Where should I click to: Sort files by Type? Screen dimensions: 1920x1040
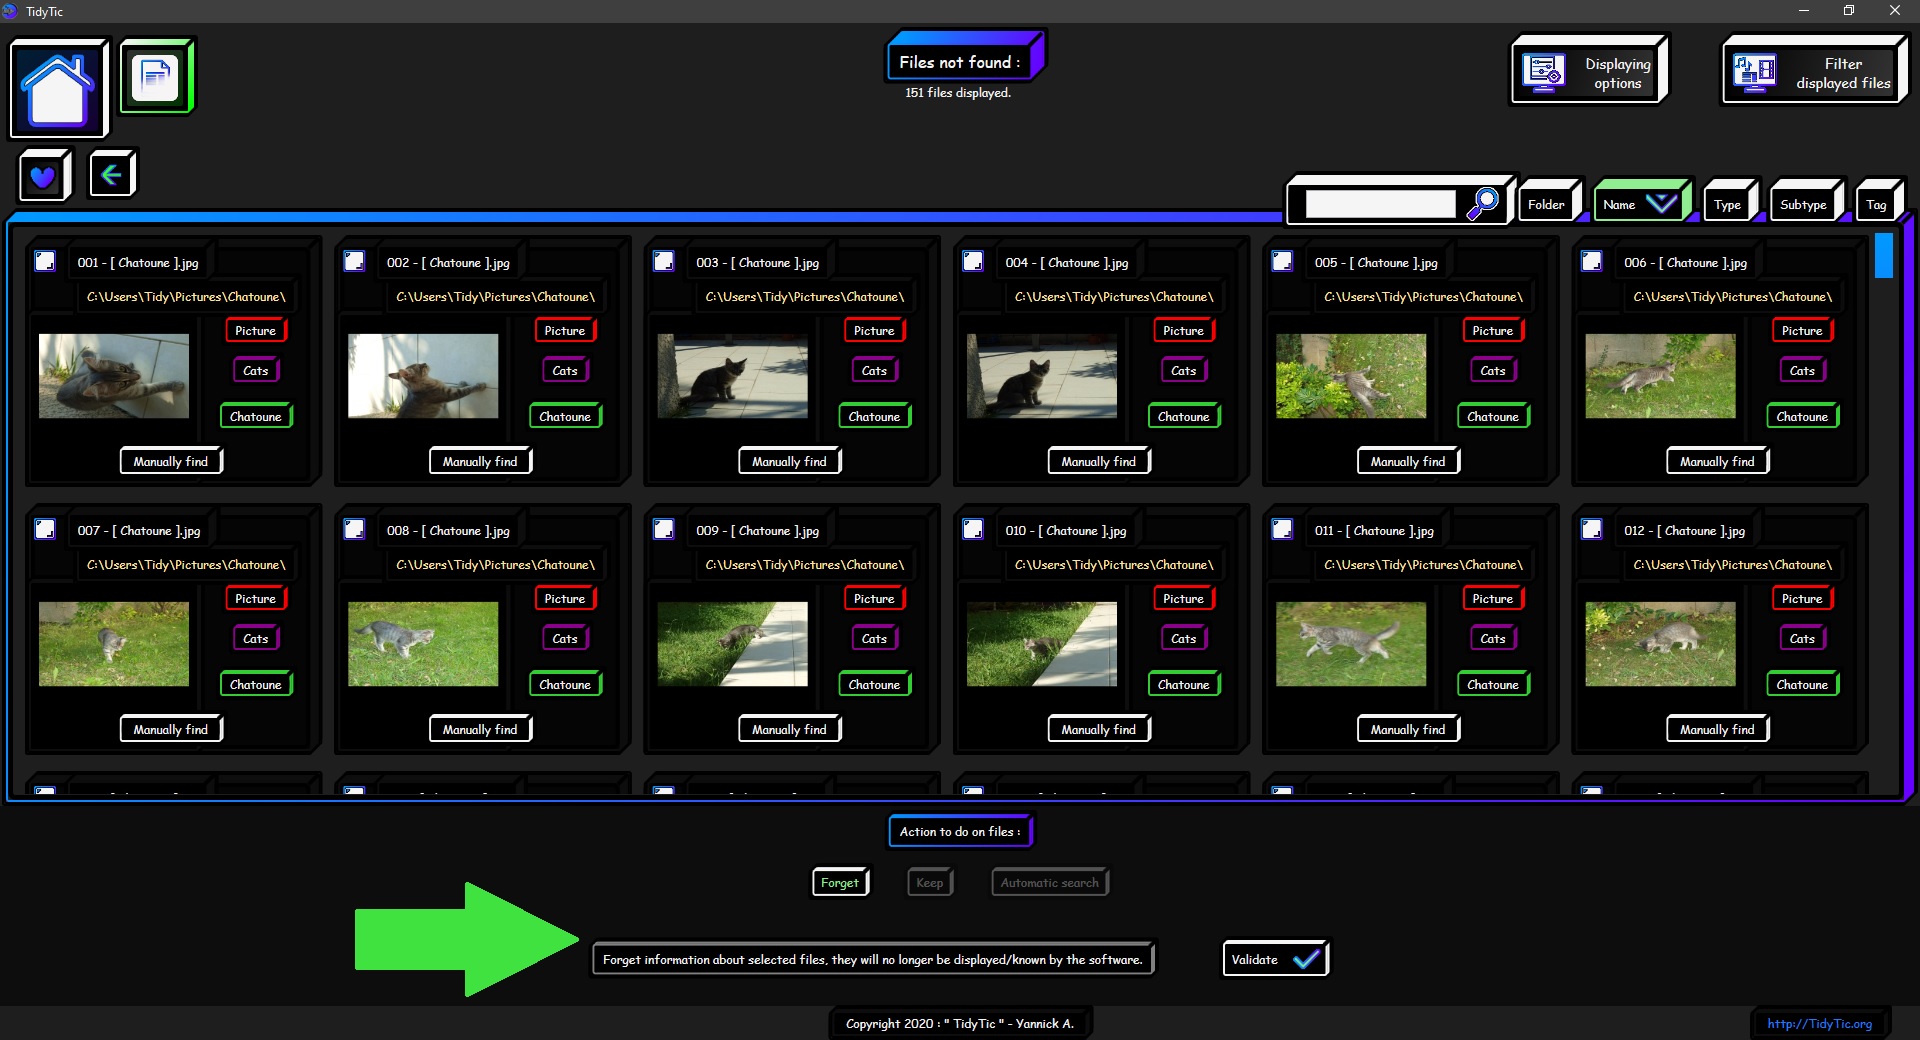coord(1727,204)
